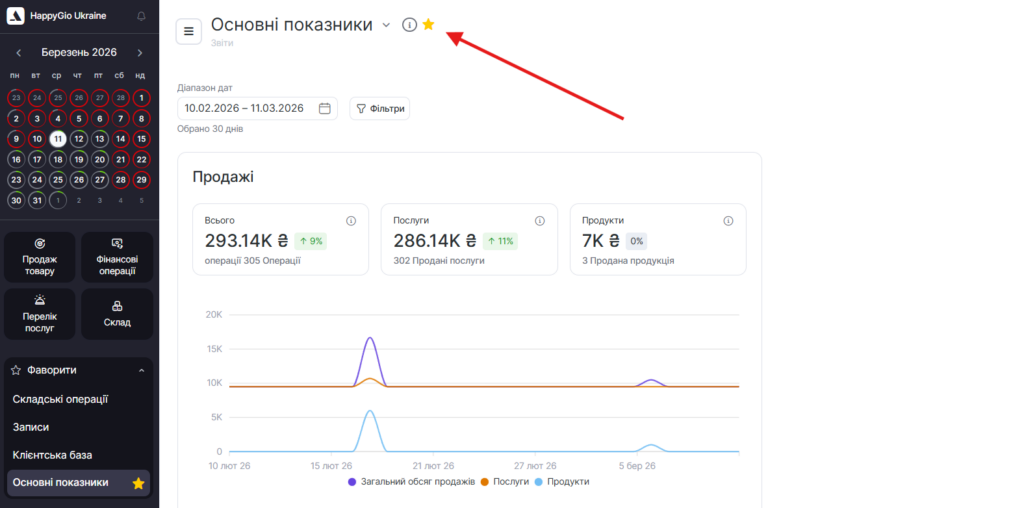This screenshot has height=508, width=1024.
Task: Open Складські операції from favorites
Action: (60, 399)
